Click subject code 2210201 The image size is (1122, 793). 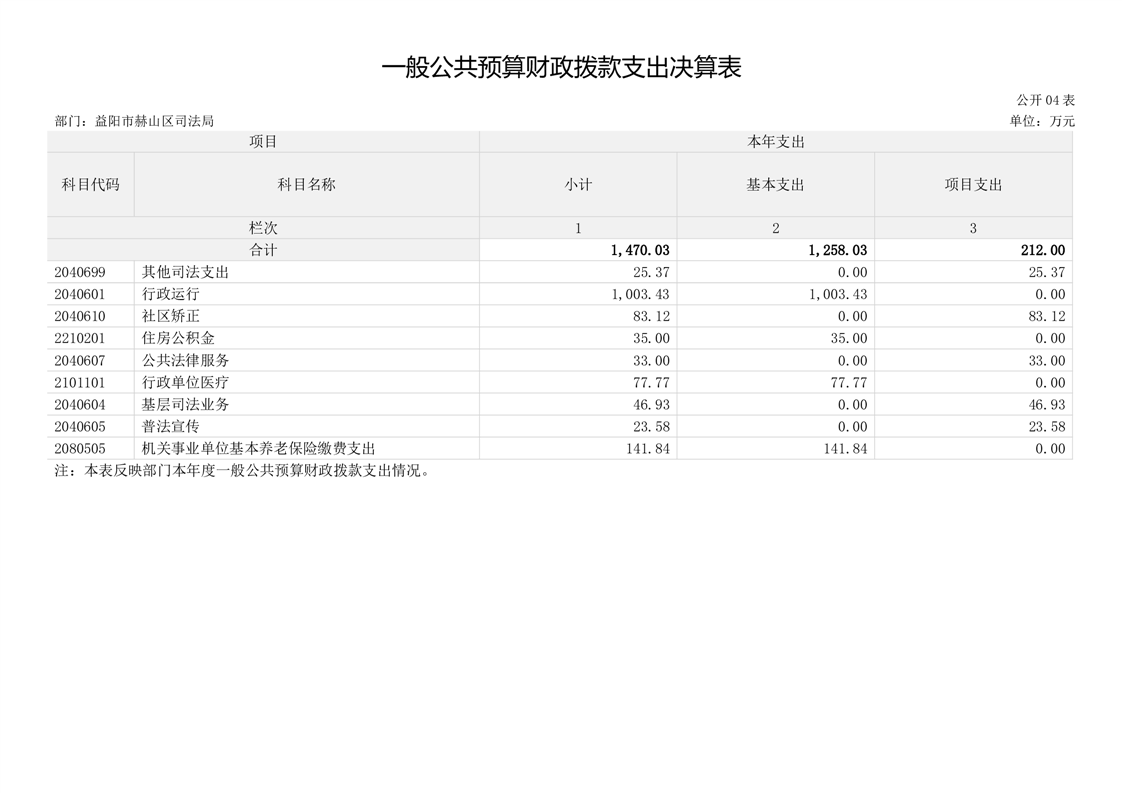tap(80, 338)
